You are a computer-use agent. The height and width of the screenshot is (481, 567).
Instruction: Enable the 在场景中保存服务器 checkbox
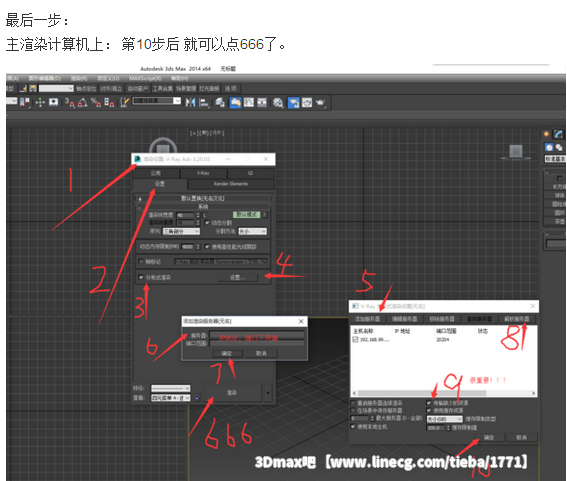[x=353, y=410]
